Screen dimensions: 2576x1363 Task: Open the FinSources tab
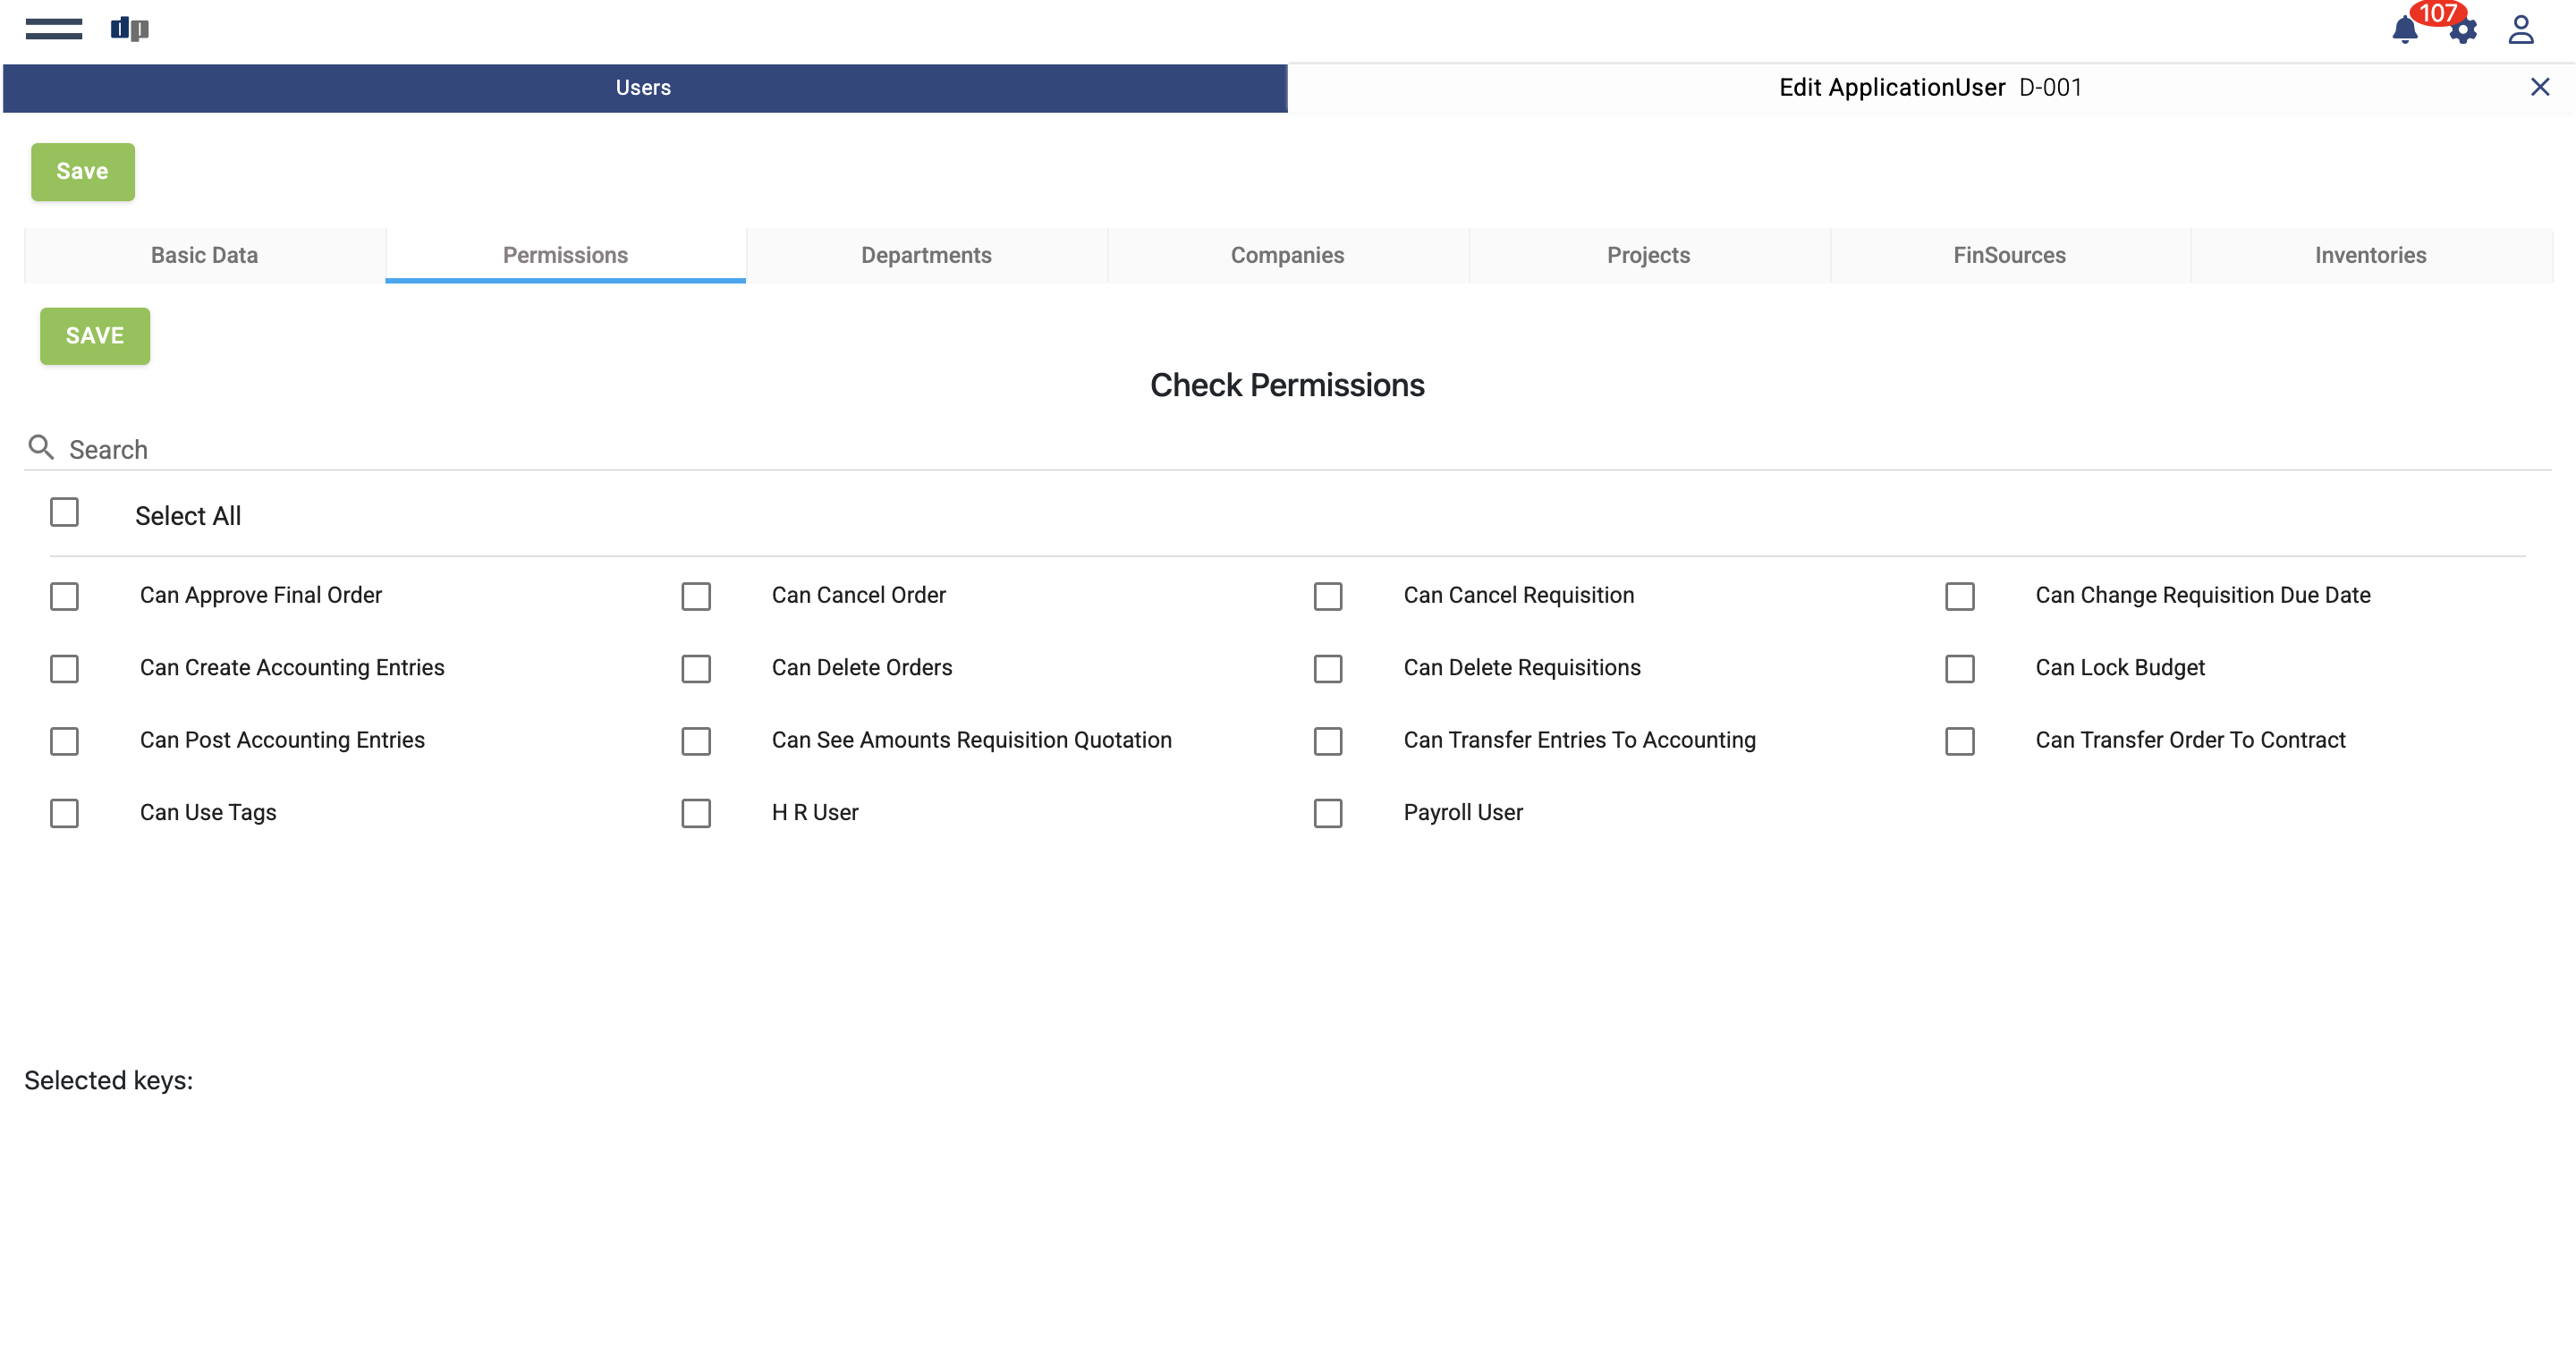pyautogui.click(x=2009, y=256)
